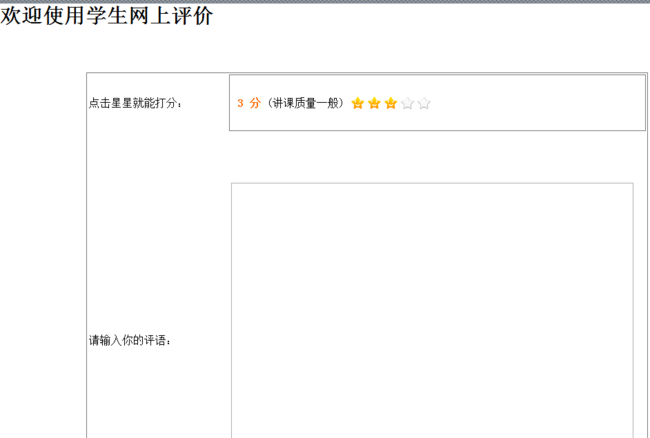
Task: Select the third gold star
Action: tap(390, 103)
